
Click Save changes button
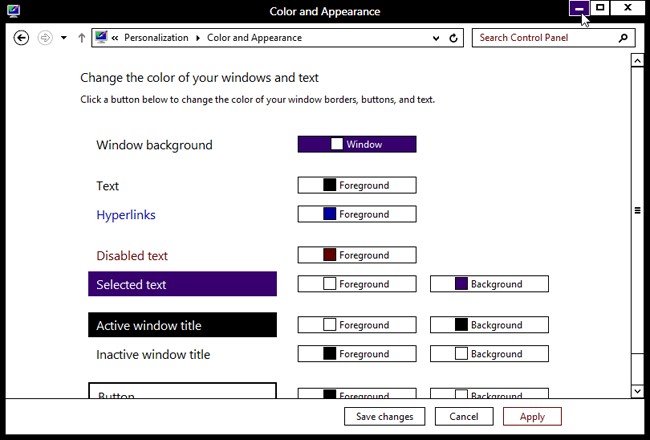[385, 416]
